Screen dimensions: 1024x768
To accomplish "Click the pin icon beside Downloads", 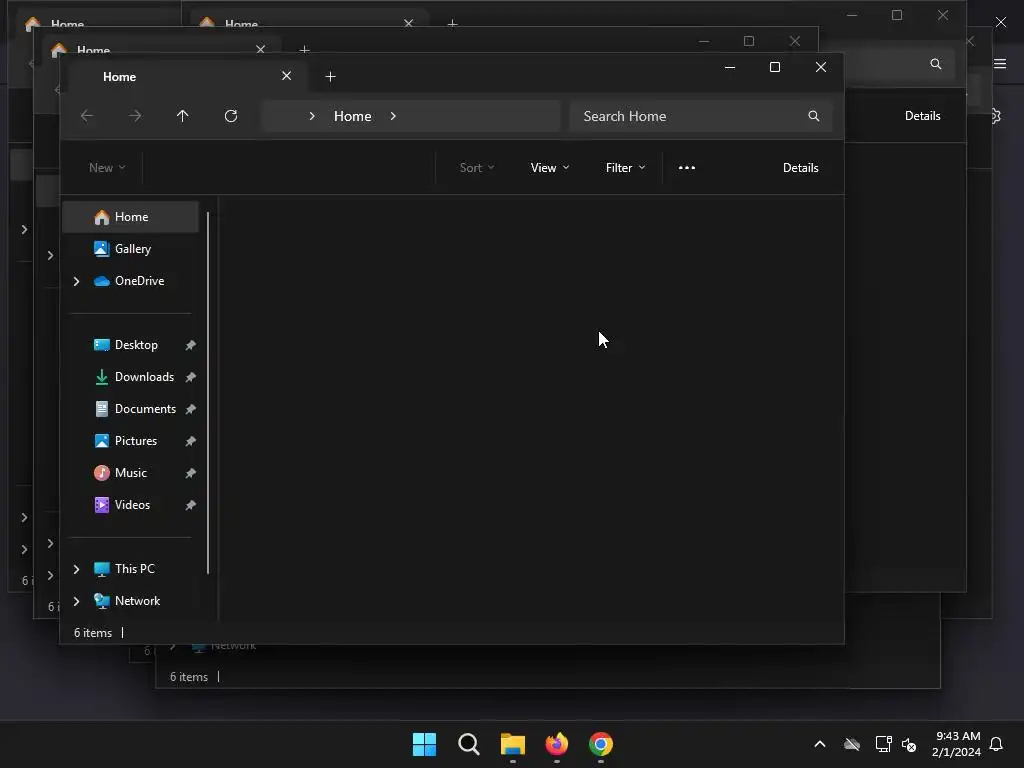I will coord(190,377).
